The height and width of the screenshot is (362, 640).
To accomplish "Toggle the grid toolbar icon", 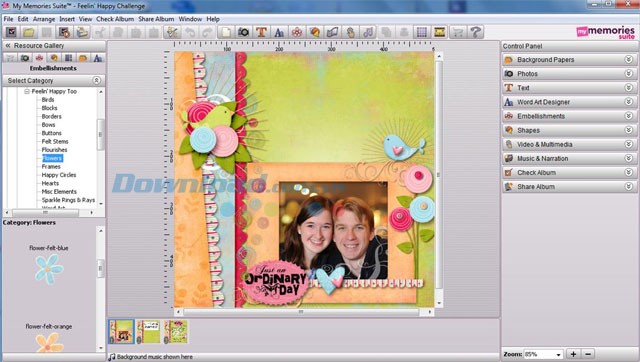I will [422, 32].
